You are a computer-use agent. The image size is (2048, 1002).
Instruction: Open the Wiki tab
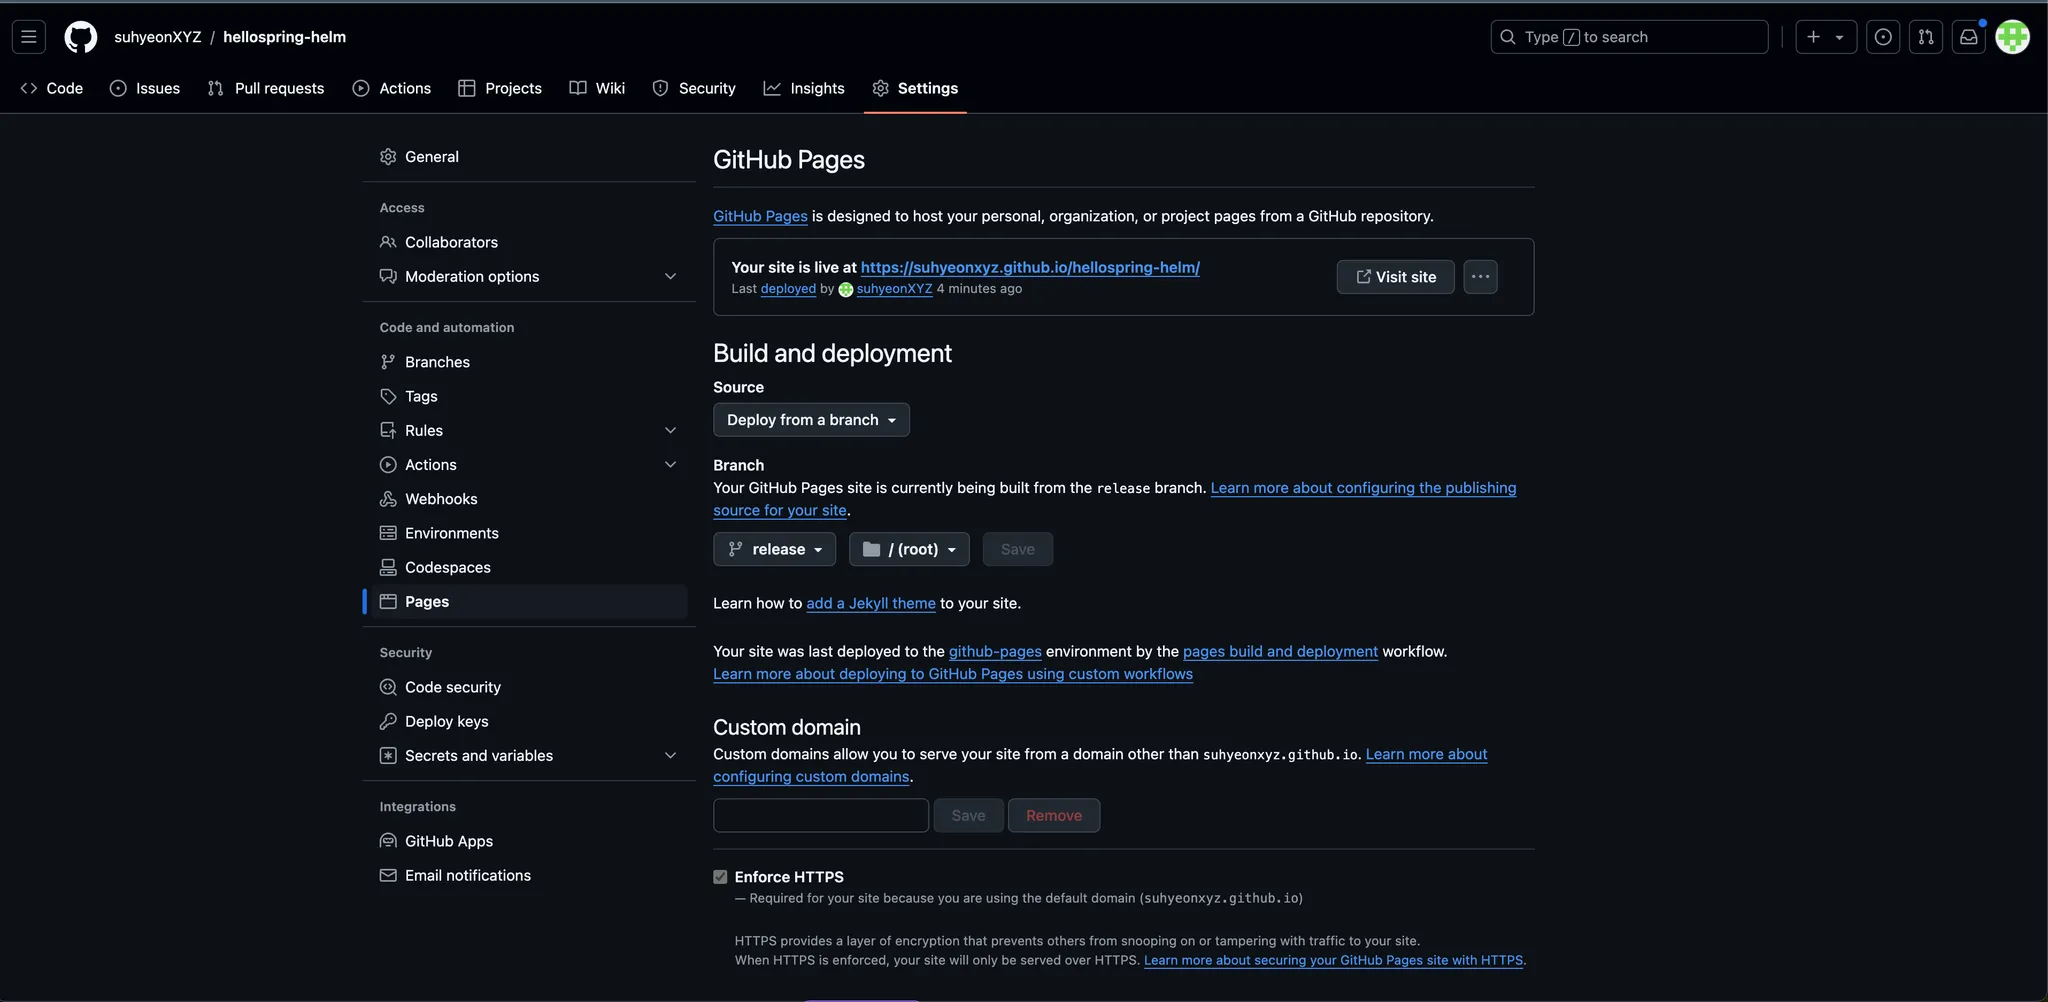(x=597, y=88)
